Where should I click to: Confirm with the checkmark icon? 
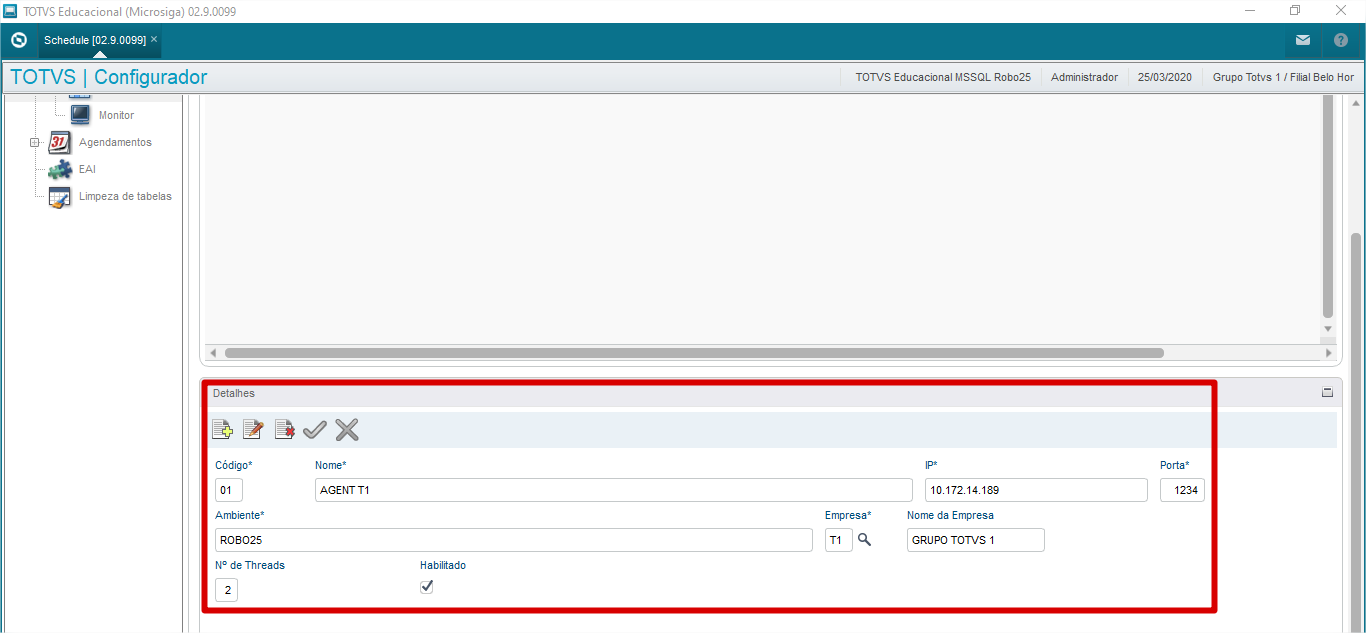[x=315, y=430]
